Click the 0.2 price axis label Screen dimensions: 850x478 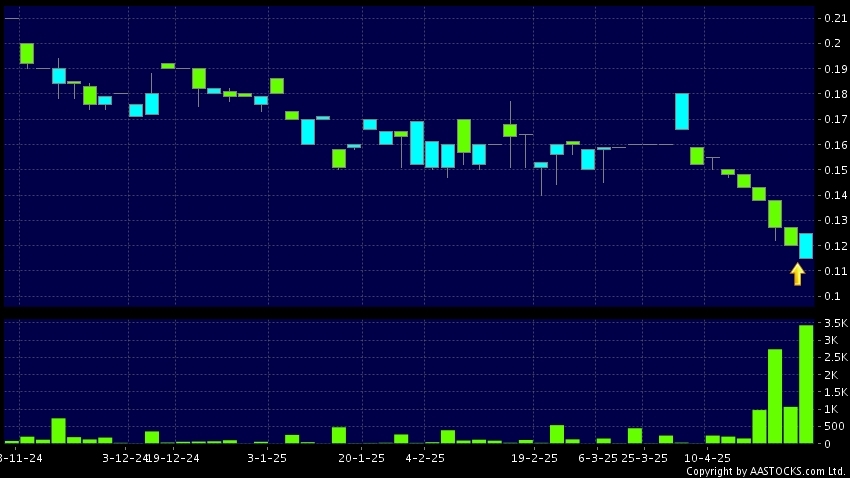(x=833, y=43)
